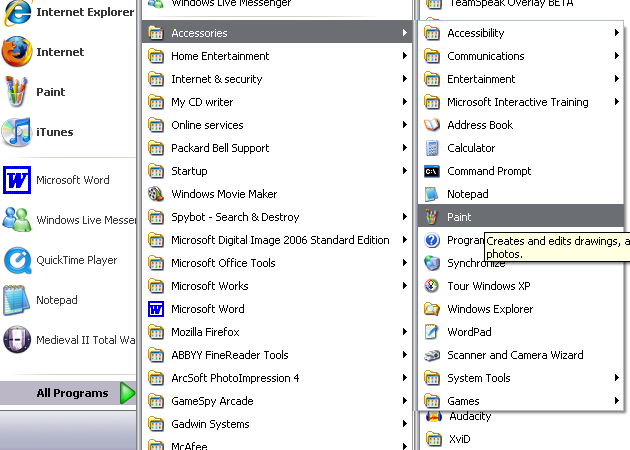Viewport: 630px width, 450px height.
Task: Expand Accessibility submenu arrow
Action: pos(616,33)
